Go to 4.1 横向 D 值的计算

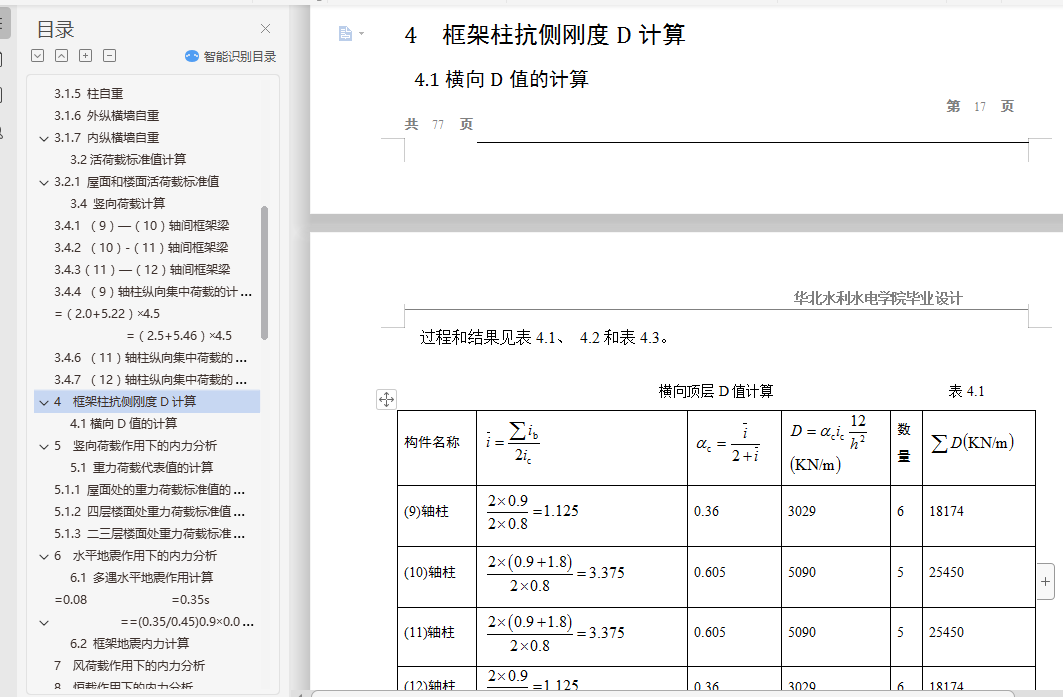(123, 423)
